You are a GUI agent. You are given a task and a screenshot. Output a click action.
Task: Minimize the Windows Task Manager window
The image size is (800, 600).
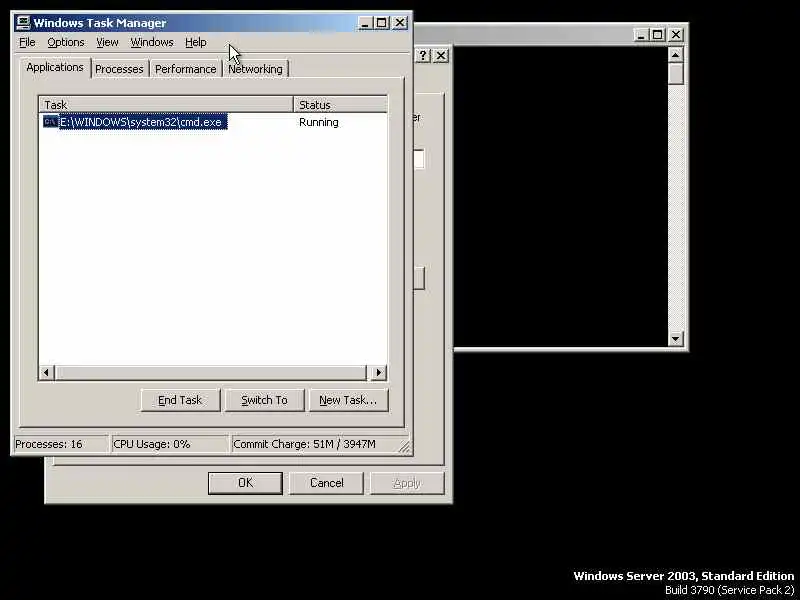pyautogui.click(x=364, y=23)
